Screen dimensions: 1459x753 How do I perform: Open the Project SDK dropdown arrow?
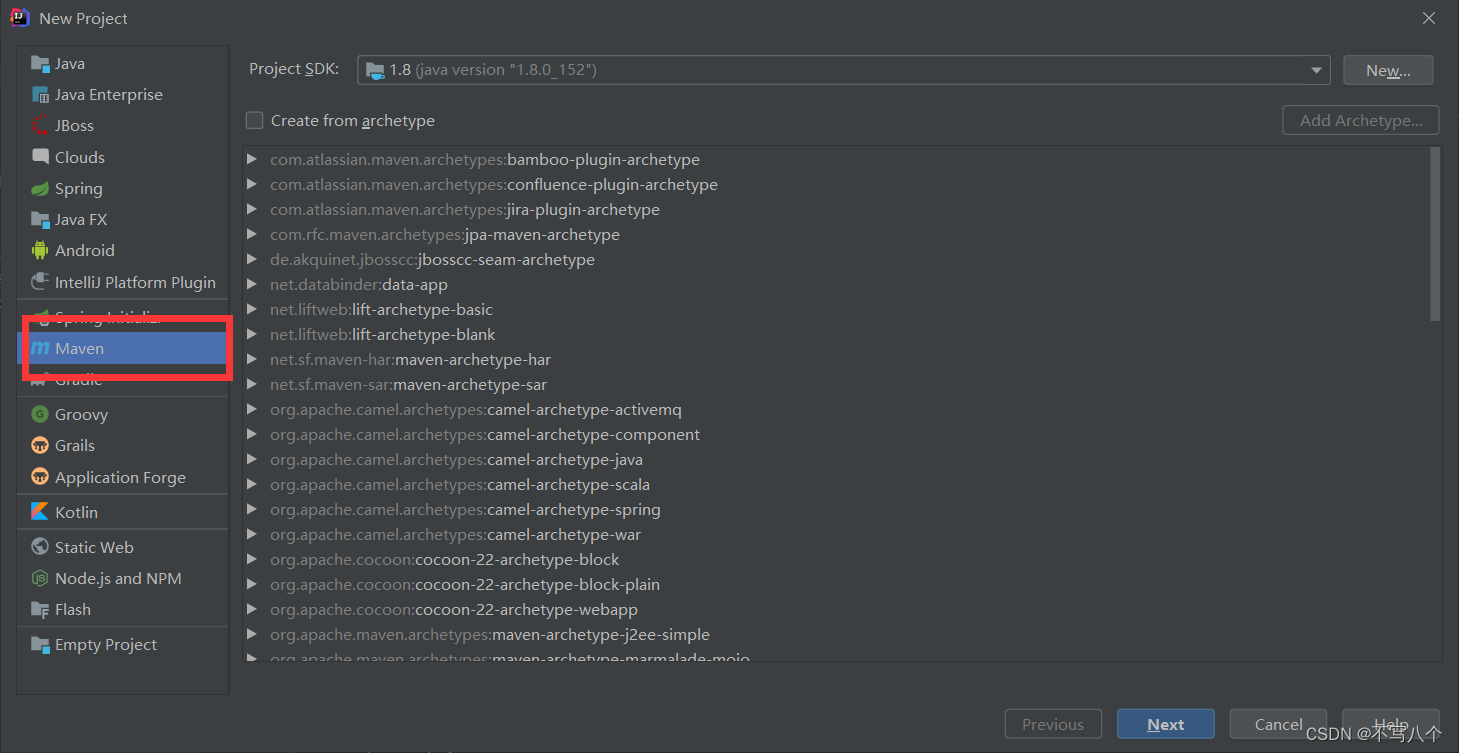(x=1316, y=70)
